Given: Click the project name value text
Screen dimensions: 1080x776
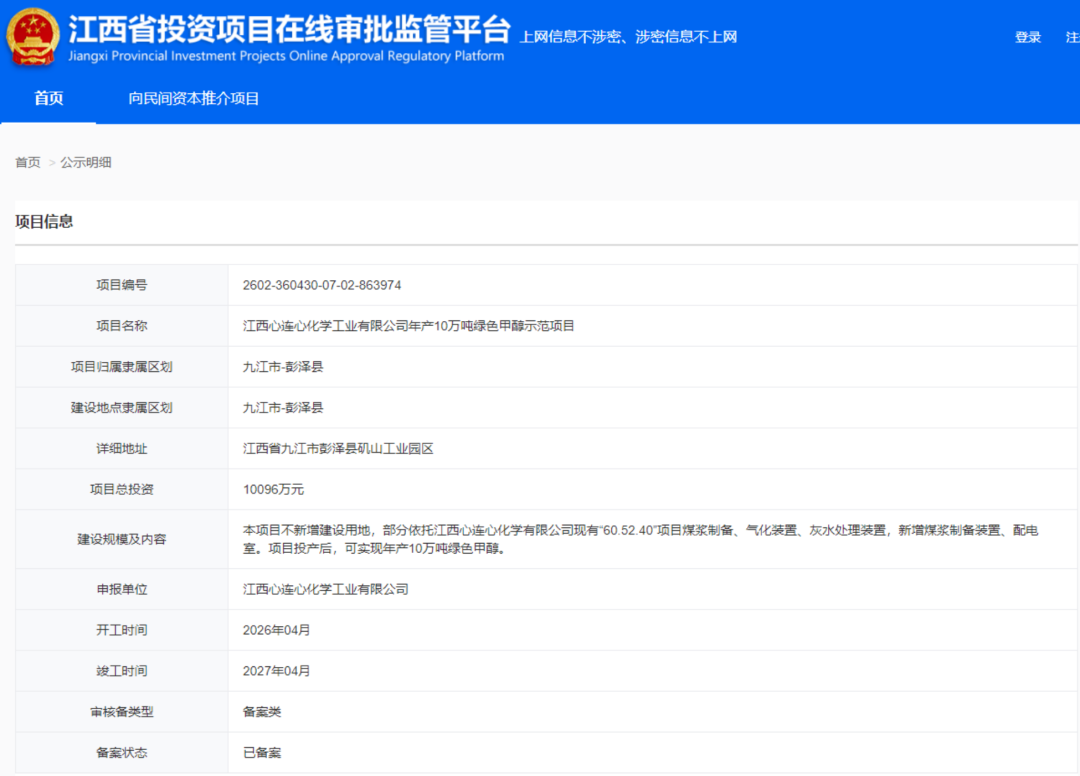Looking at the screenshot, I should (408, 326).
